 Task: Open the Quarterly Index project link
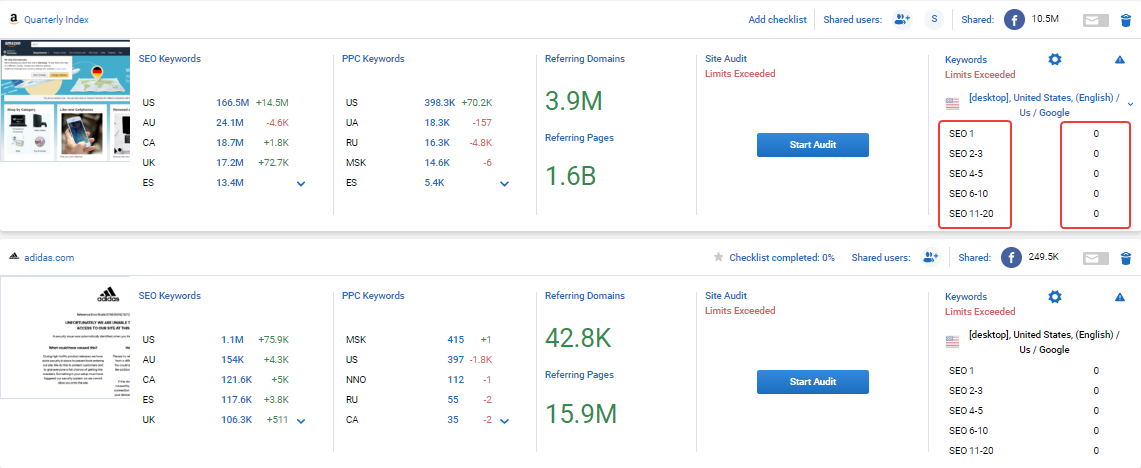[x=57, y=20]
